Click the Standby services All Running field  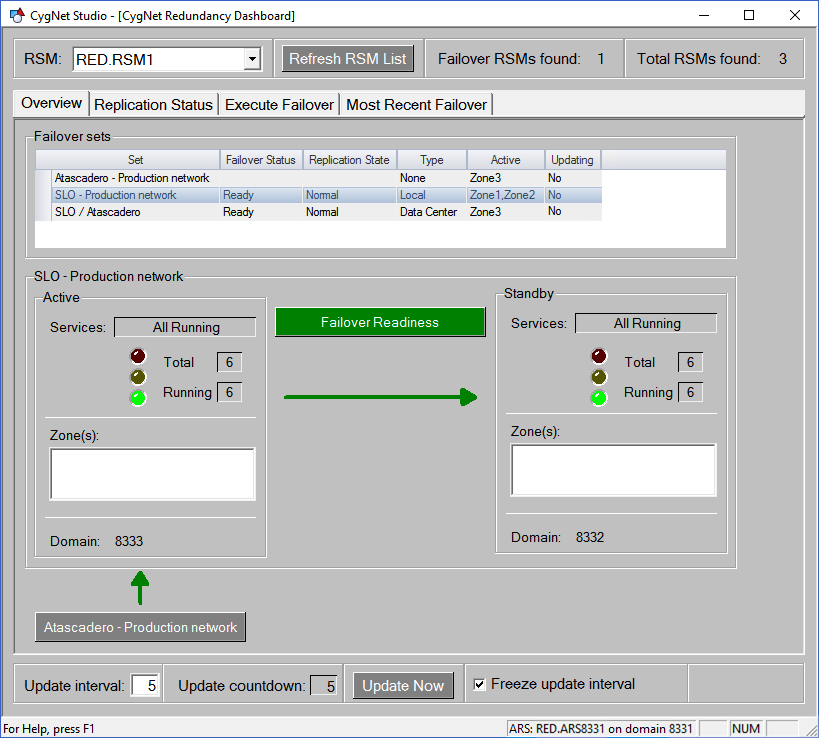[x=646, y=323]
